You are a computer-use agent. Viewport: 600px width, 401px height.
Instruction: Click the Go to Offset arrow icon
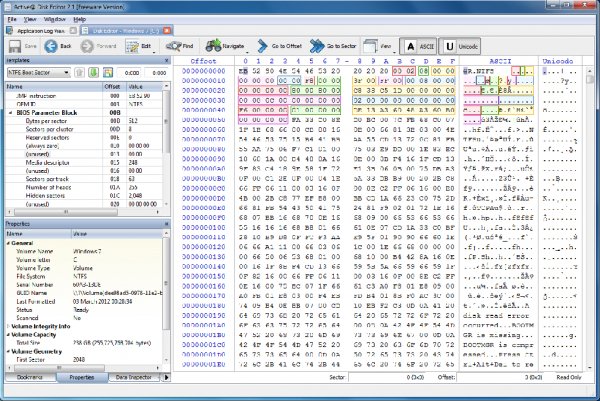point(262,46)
